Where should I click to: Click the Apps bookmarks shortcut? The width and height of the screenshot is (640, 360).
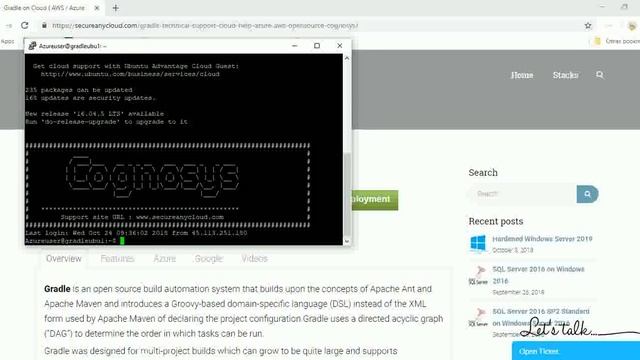7,41
